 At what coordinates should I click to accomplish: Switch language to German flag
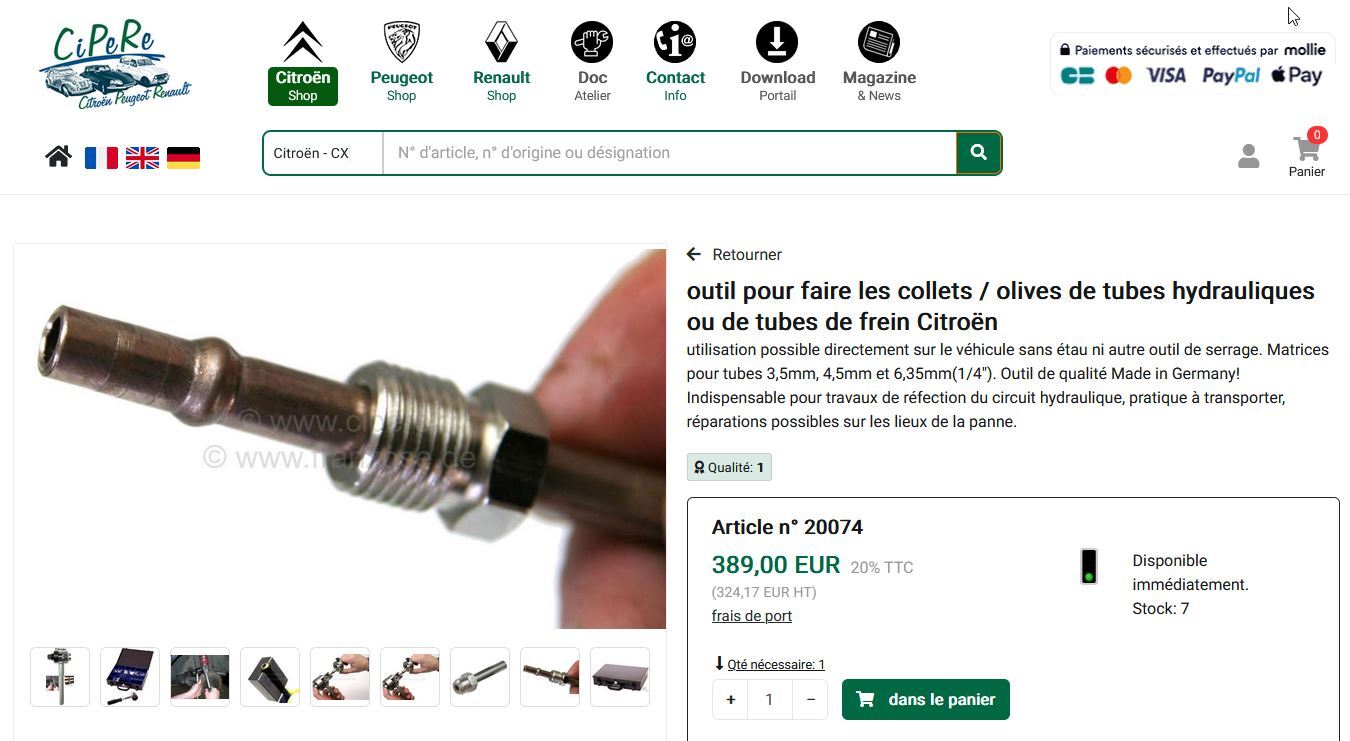pyautogui.click(x=183, y=157)
